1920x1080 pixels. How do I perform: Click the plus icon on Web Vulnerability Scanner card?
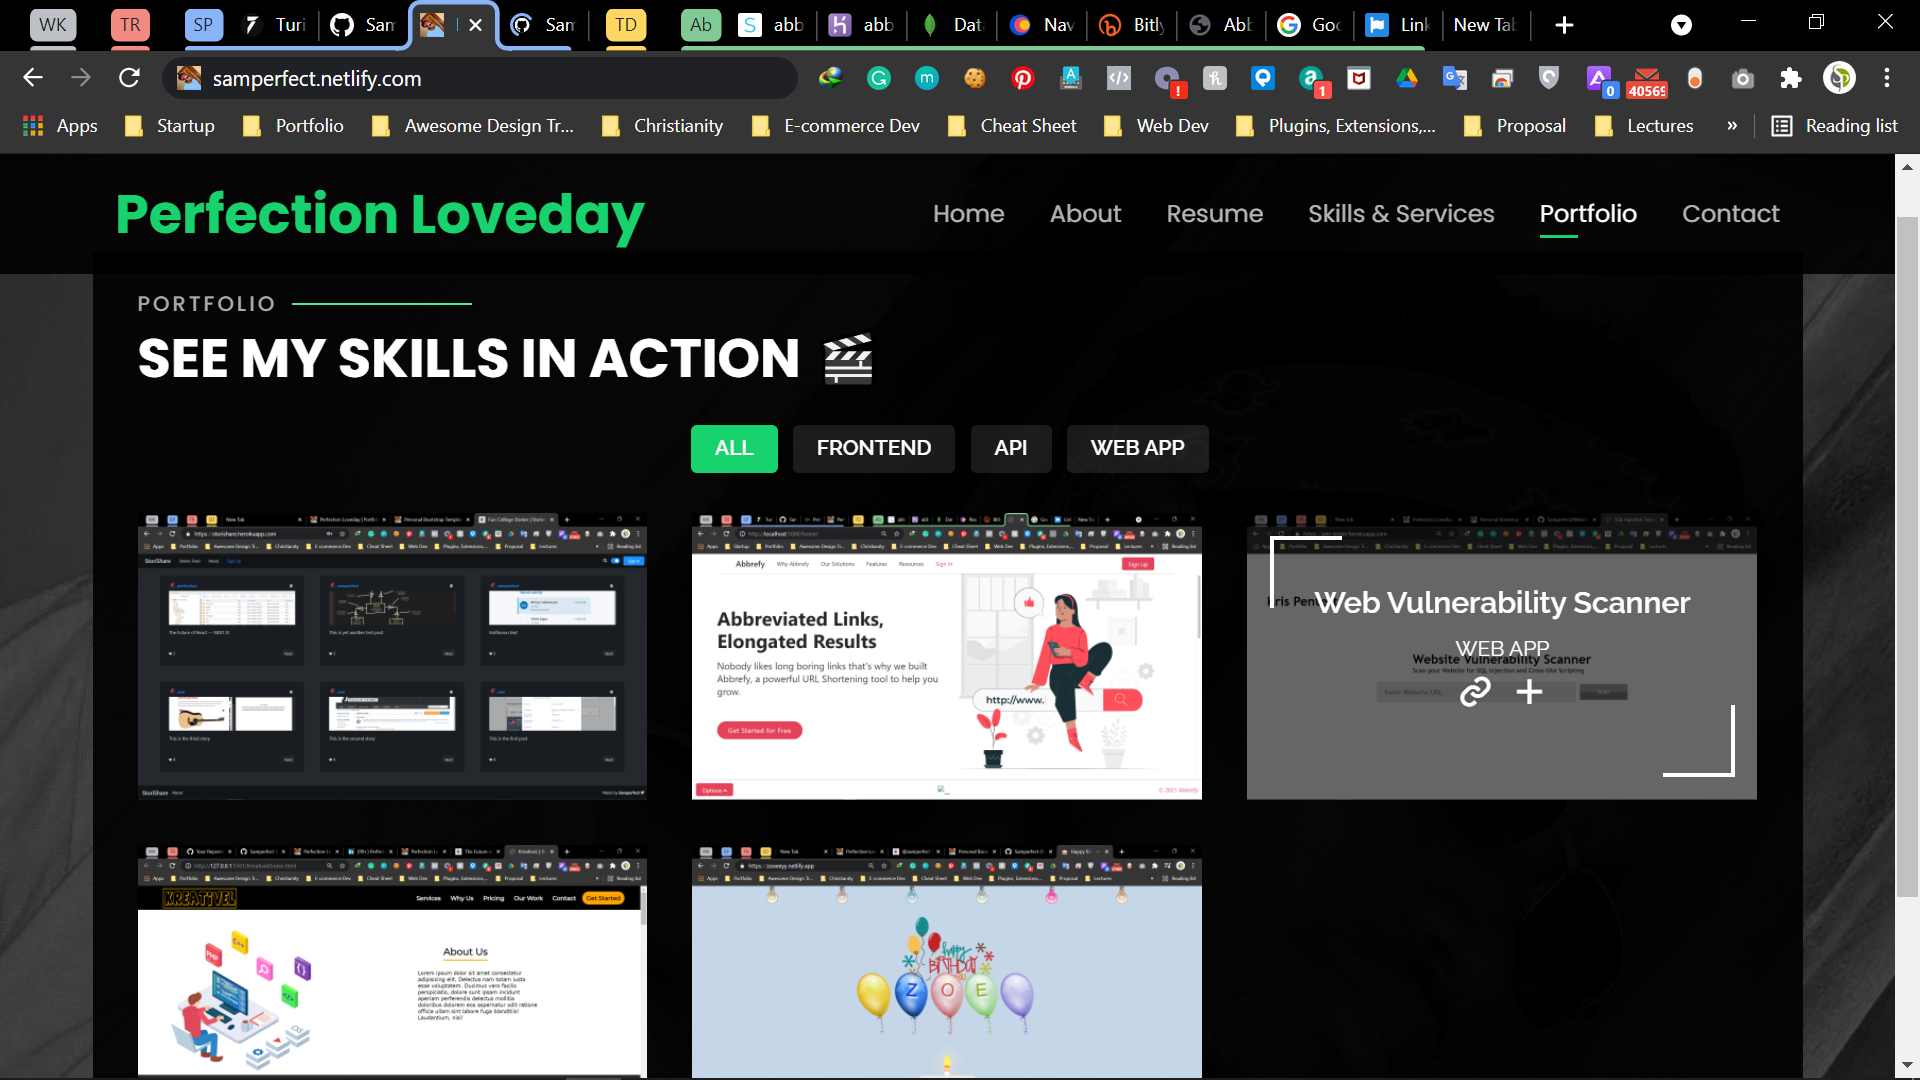pos(1529,691)
